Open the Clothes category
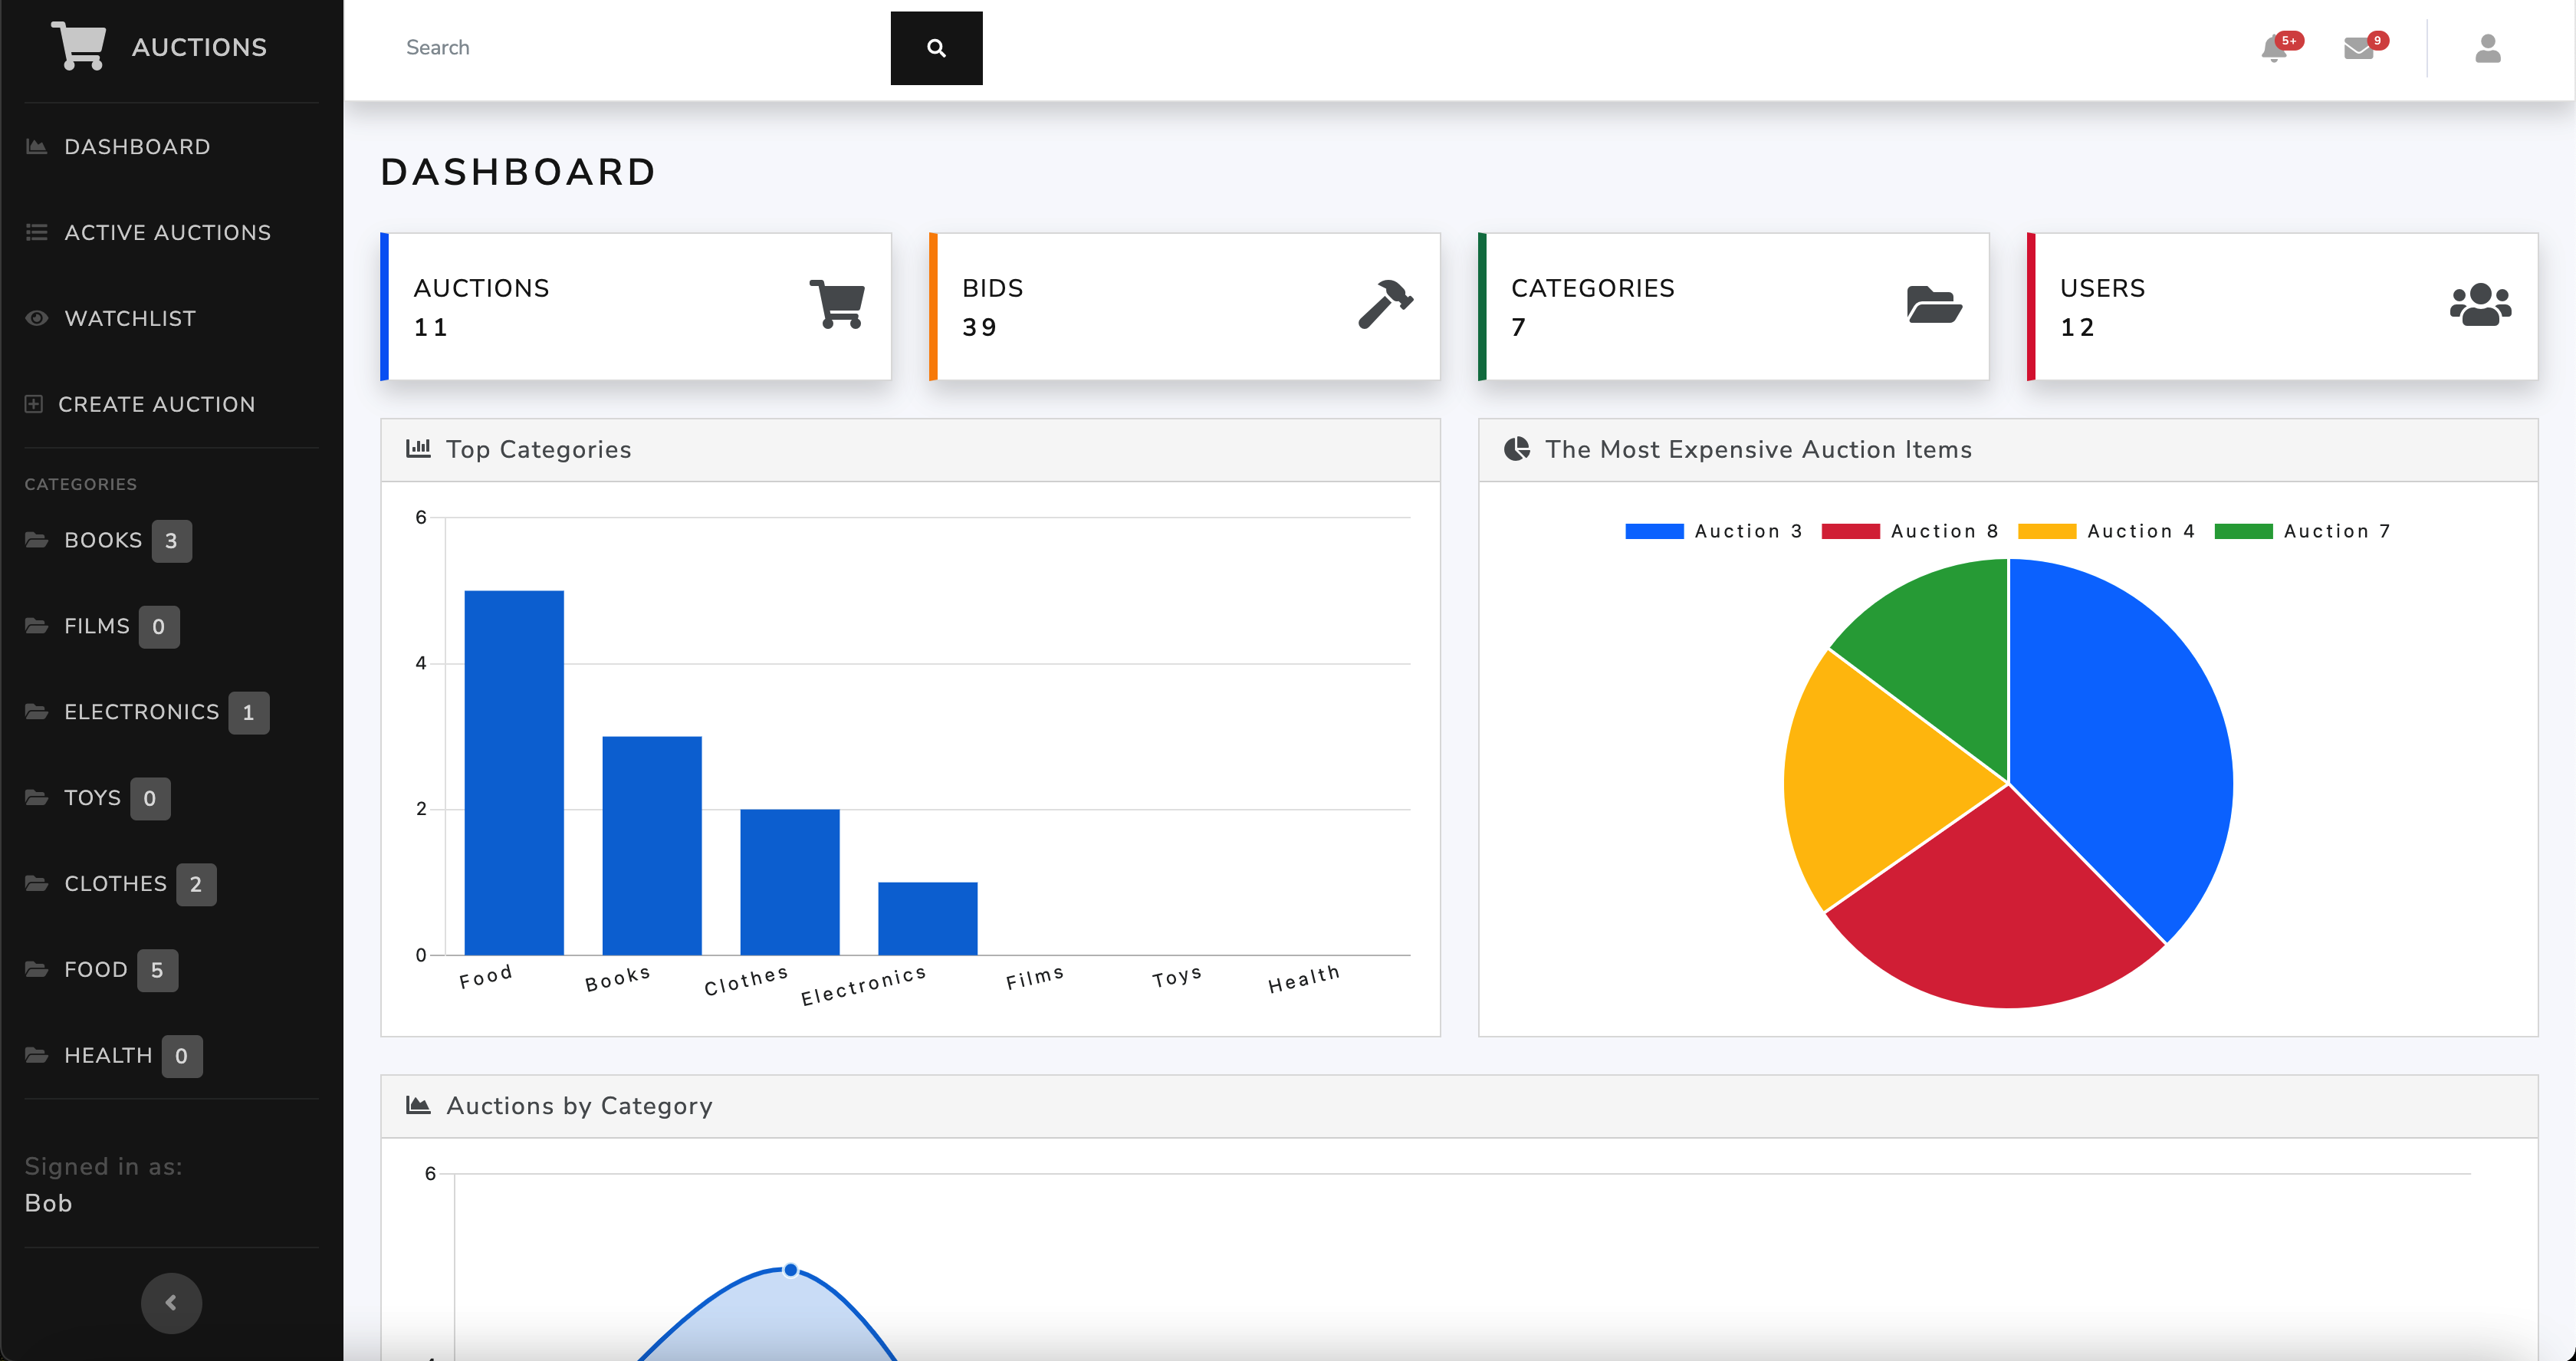 120,884
